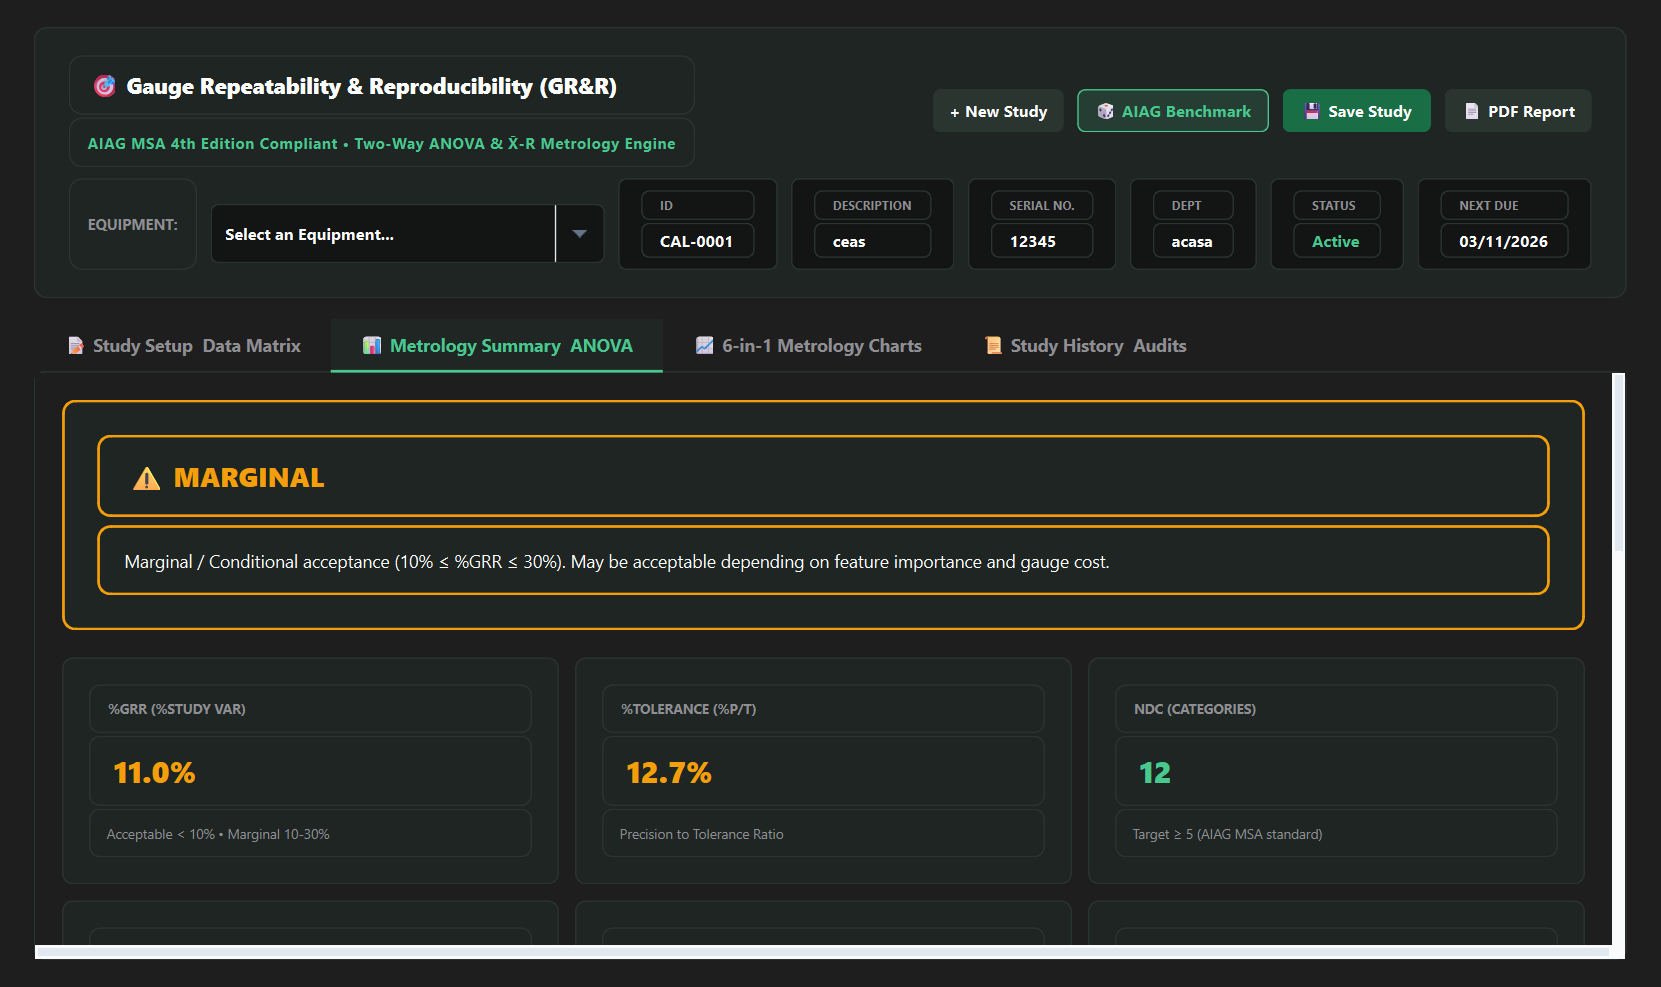Click the SERIAL NO. field label

1042,205
